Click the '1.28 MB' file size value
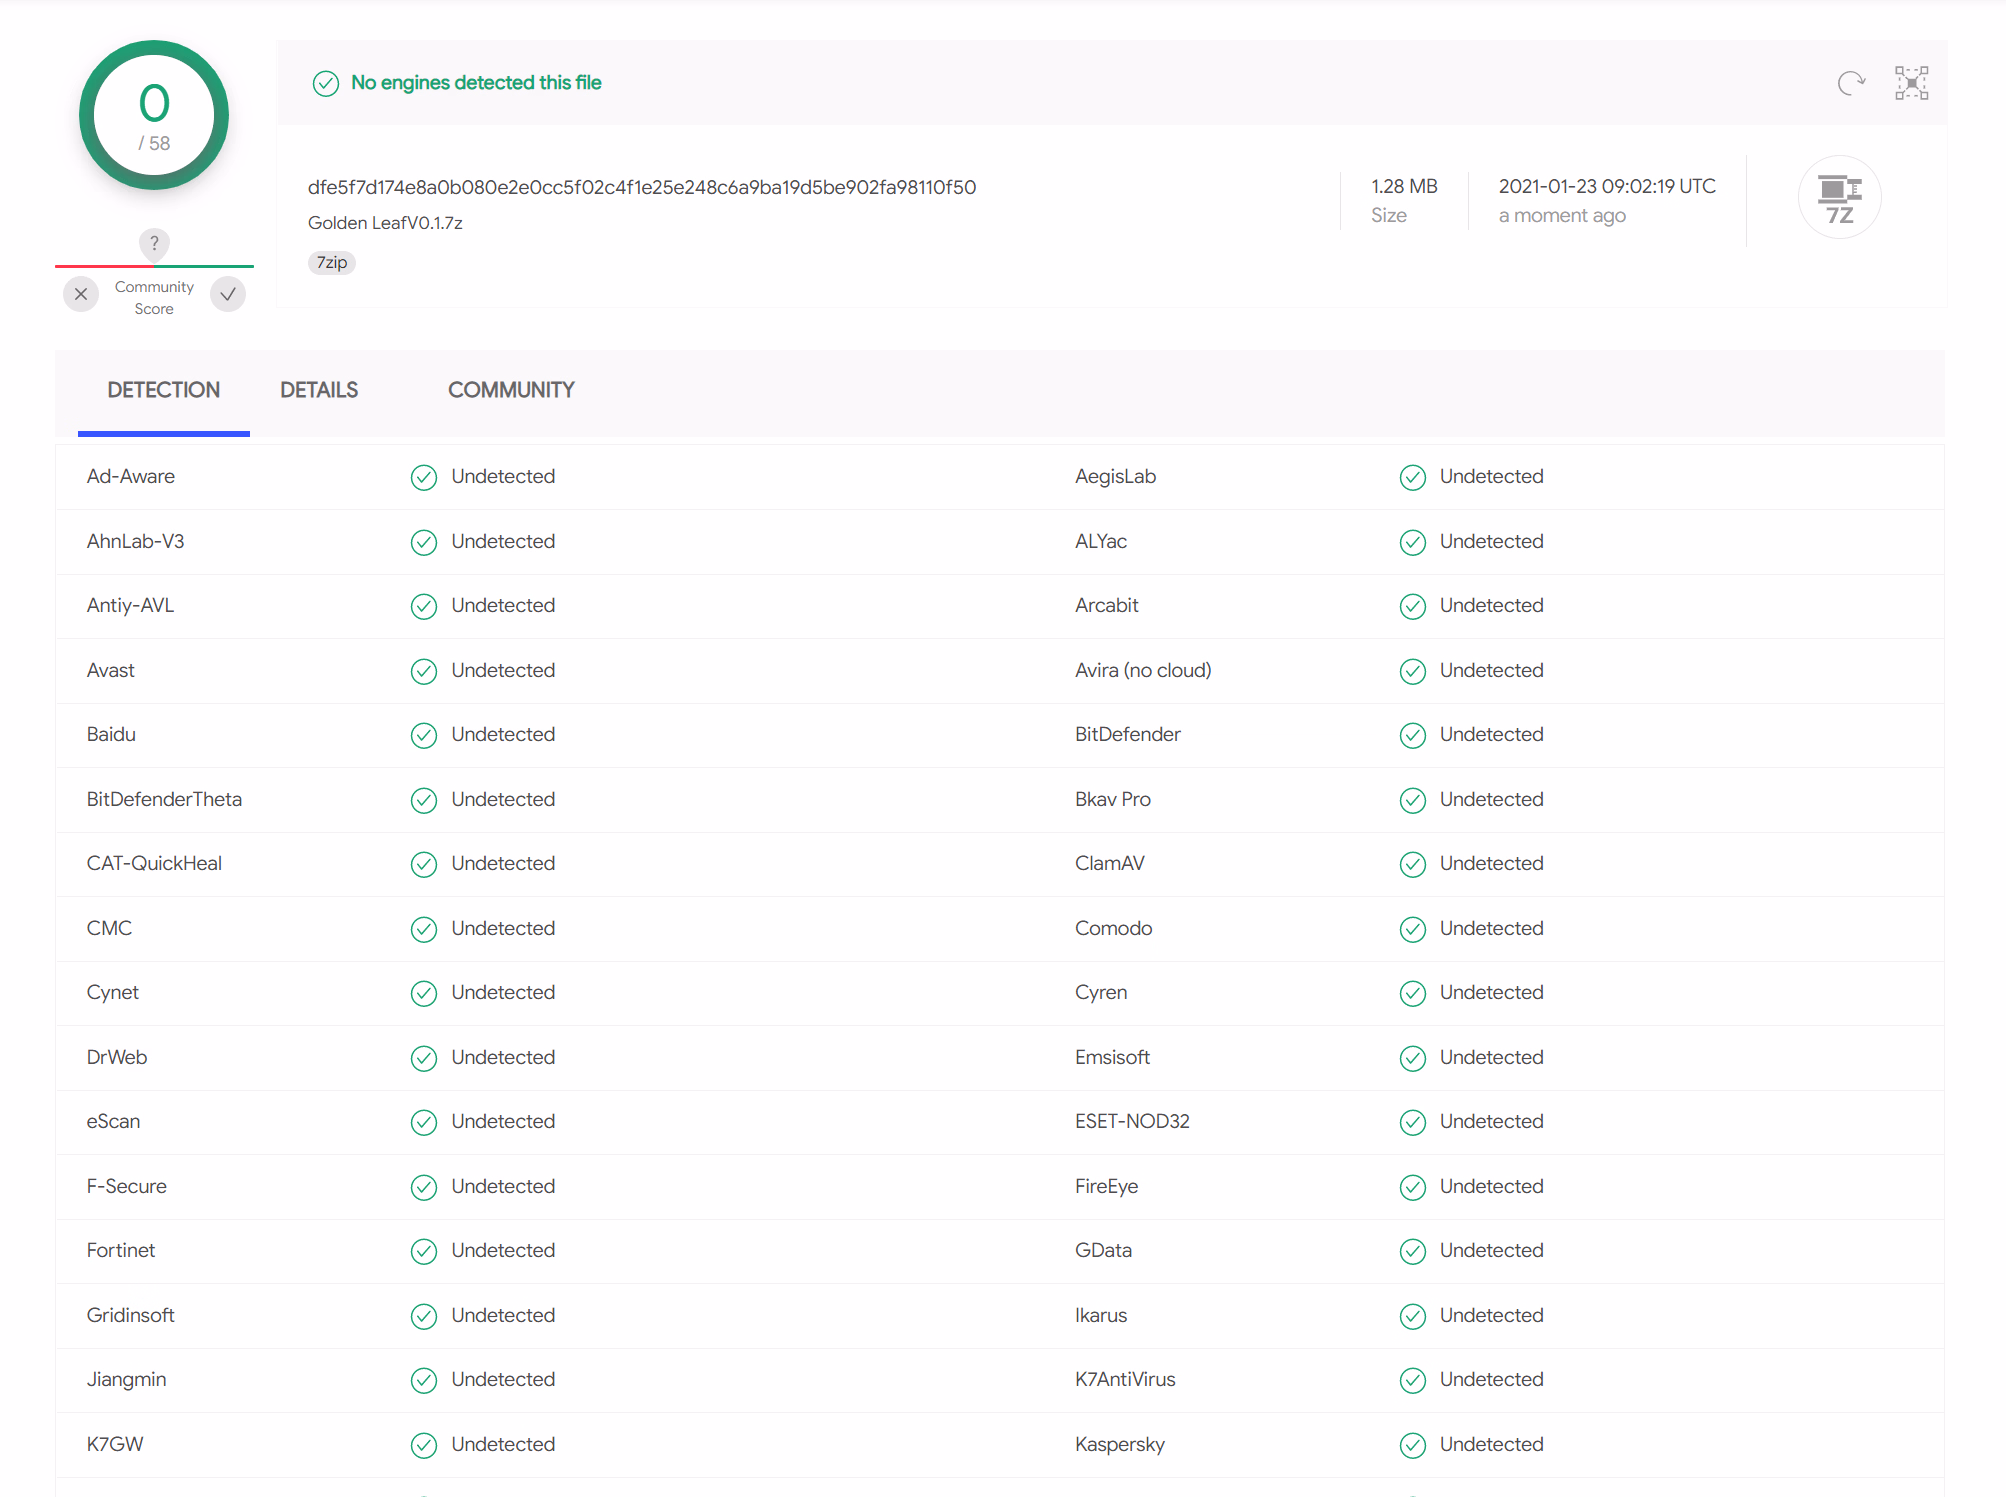Viewport: 2006px width, 1497px height. (1404, 186)
